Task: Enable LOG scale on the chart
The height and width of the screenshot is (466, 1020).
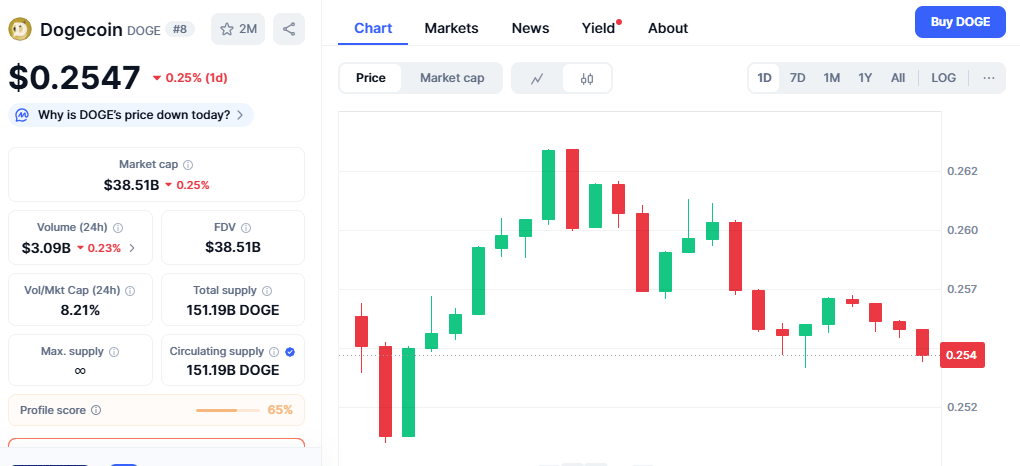Action: click(943, 78)
